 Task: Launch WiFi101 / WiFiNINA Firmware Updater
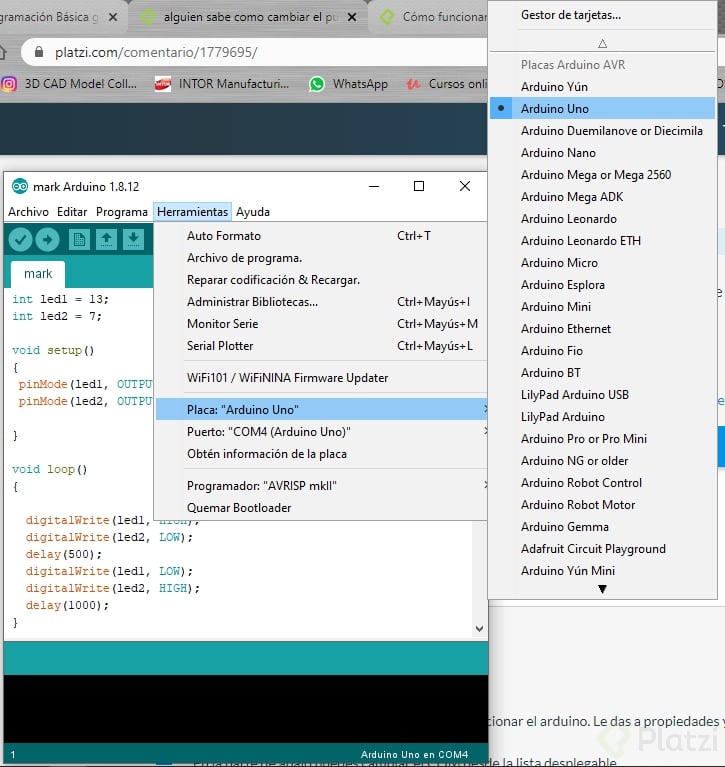[321, 378]
